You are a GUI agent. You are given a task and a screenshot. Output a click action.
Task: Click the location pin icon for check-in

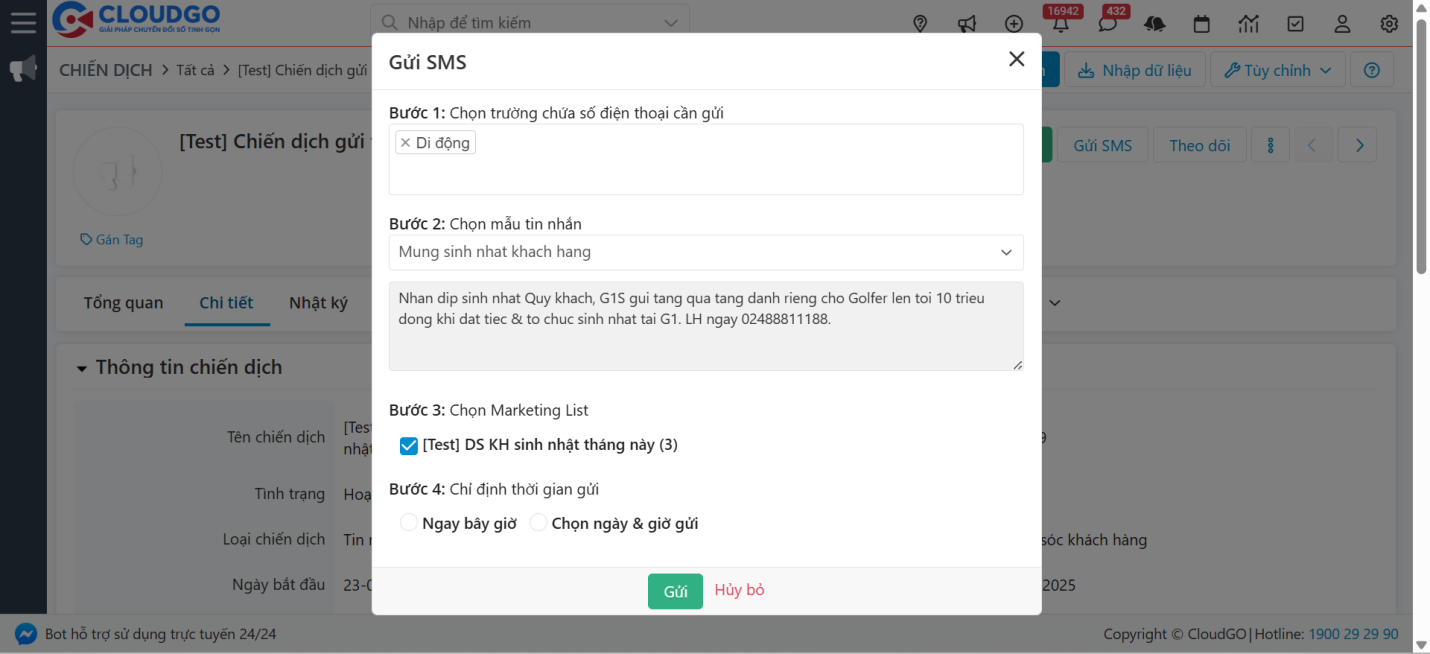[x=919, y=22]
